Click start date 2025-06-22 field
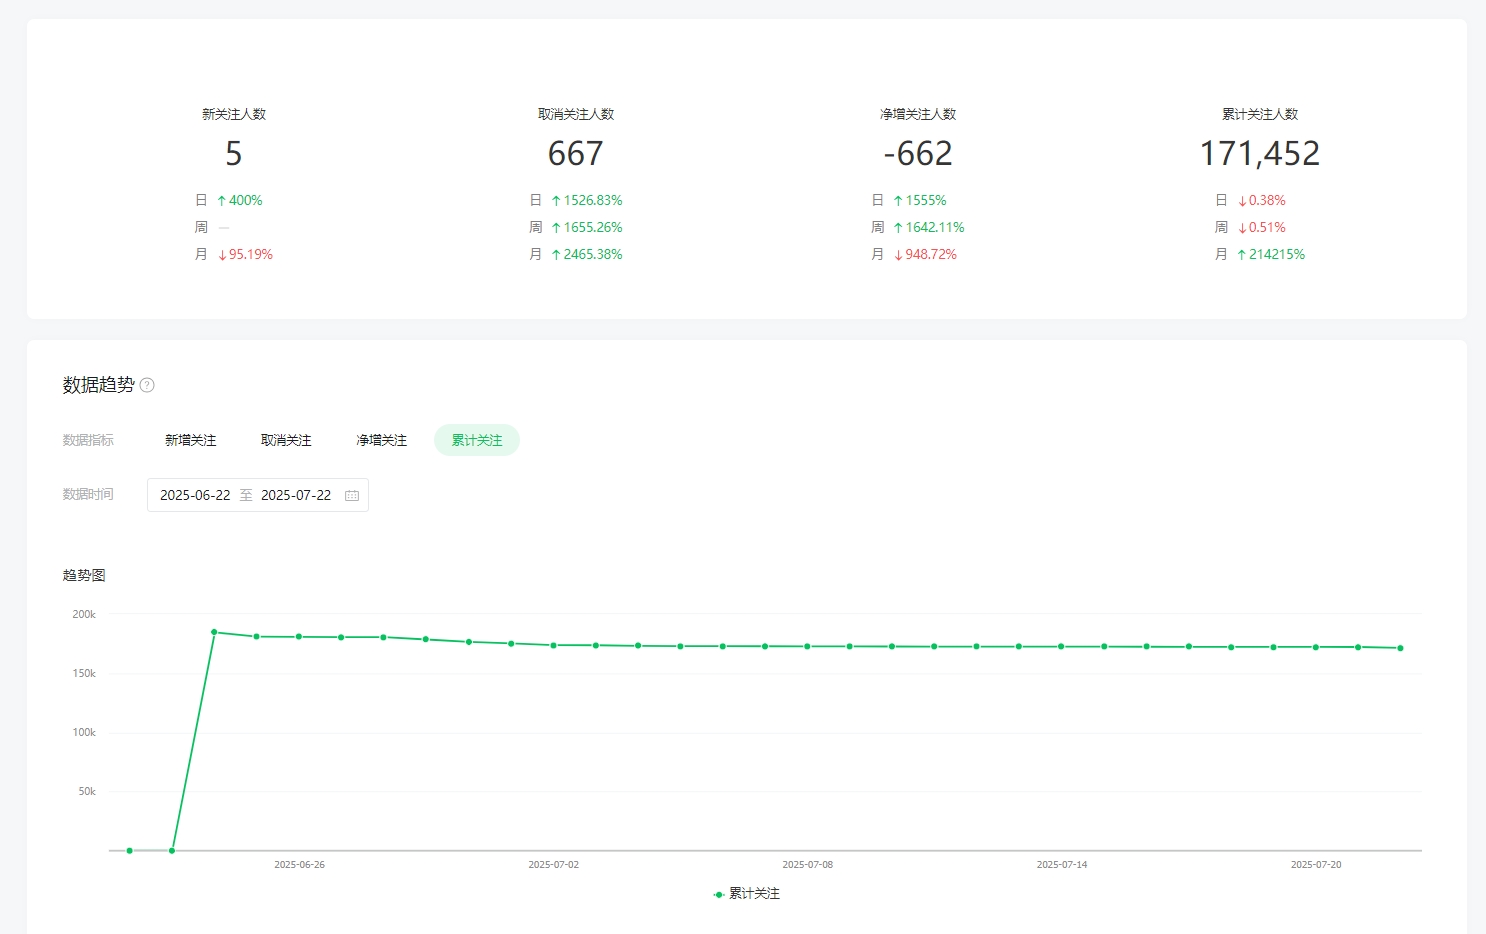This screenshot has height=934, width=1486. click(195, 495)
